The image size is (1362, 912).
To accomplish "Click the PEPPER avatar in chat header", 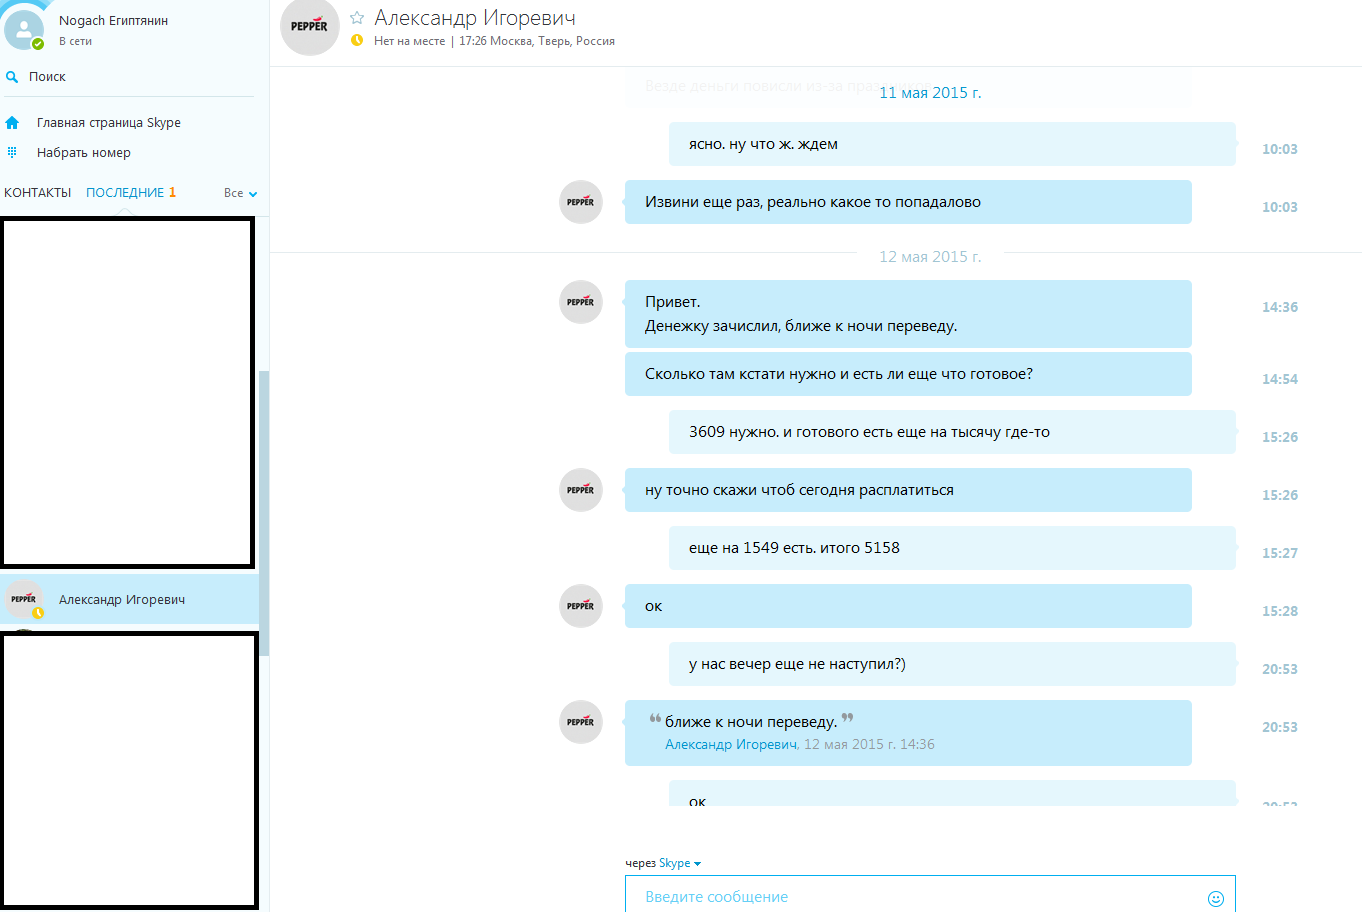I will (310, 26).
